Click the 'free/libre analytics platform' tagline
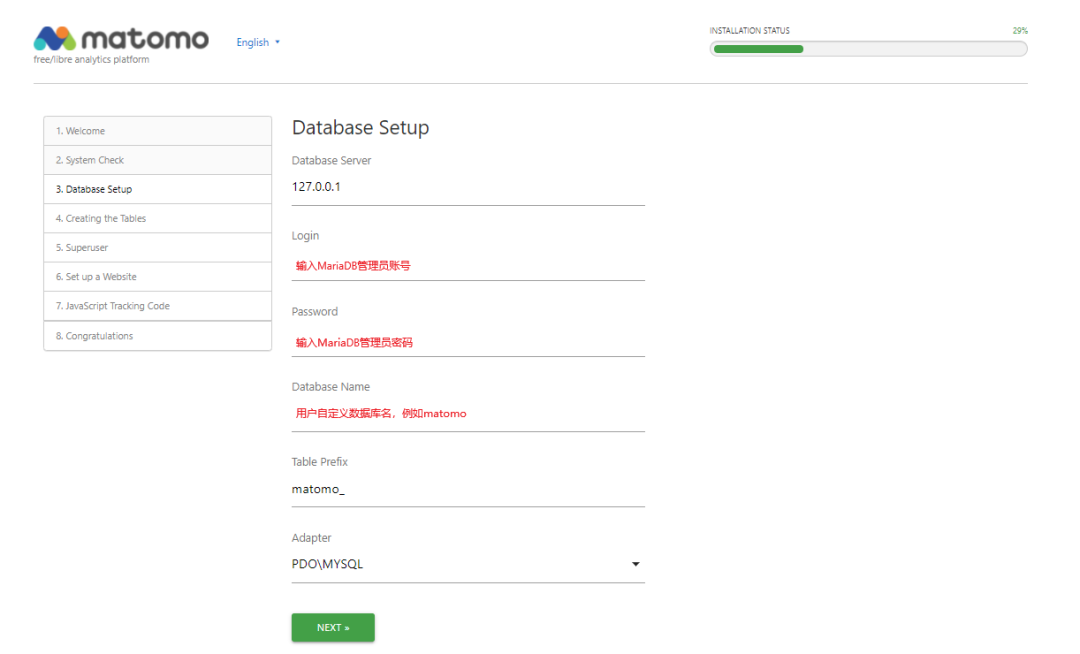The height and width of the screenshot is (654, 1080). [91, 60]
